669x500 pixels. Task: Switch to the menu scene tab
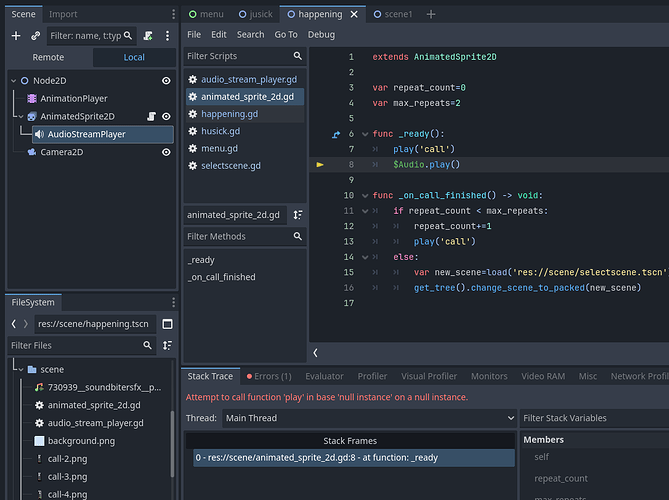(x=206, y=15)
